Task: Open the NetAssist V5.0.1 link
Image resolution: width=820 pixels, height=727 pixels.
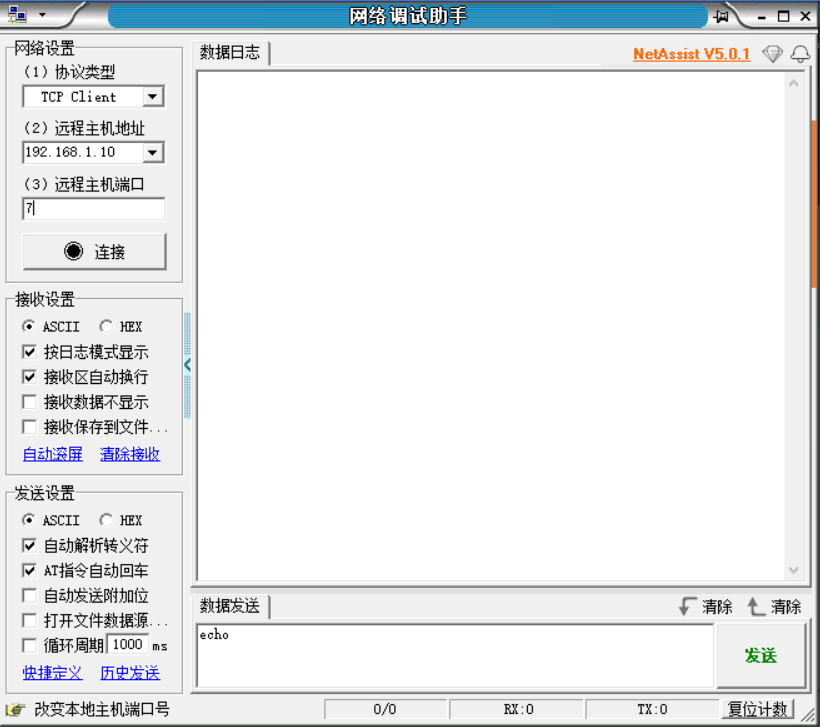Action: pos(691,54)
